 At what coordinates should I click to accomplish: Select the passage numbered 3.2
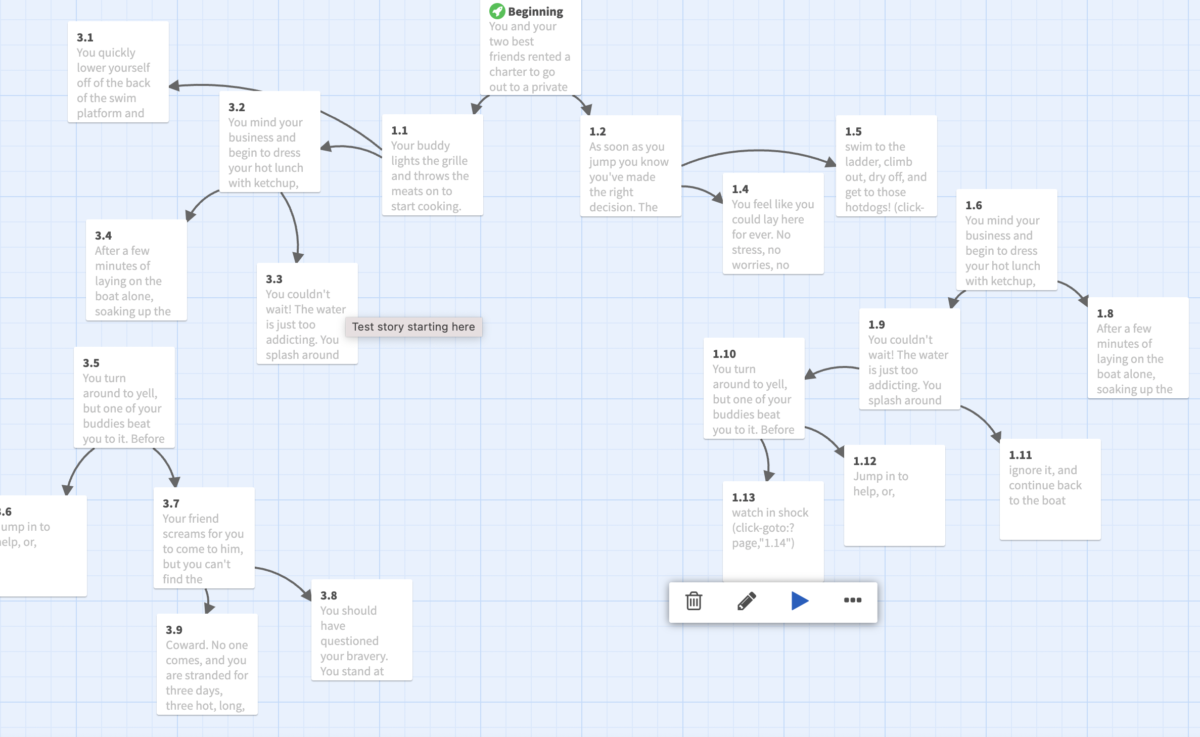coord(269,142)
